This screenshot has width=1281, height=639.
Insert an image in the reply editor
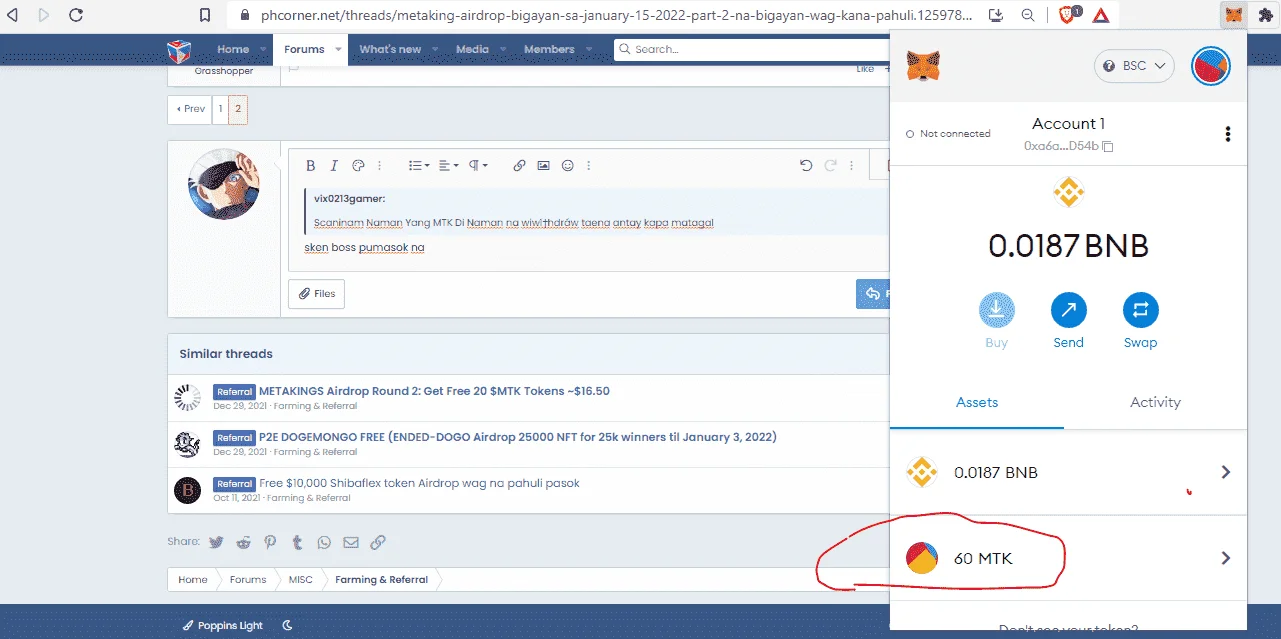tap(543, 165)
